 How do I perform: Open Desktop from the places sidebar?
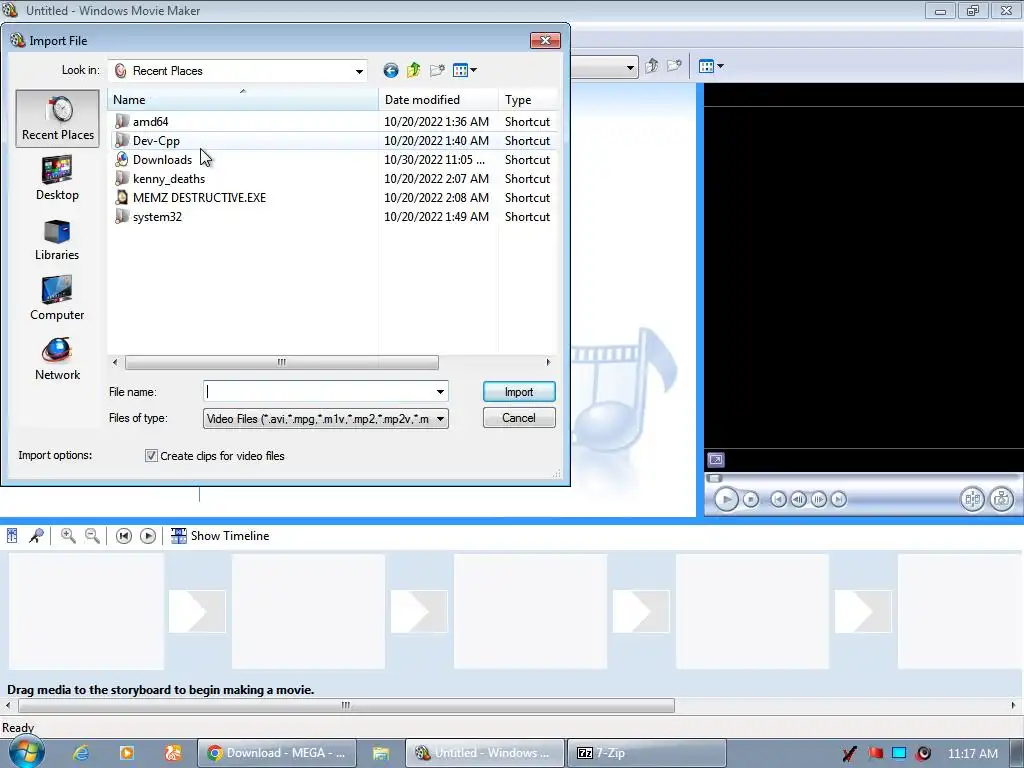pyautogui.click(x=57, y=178)
